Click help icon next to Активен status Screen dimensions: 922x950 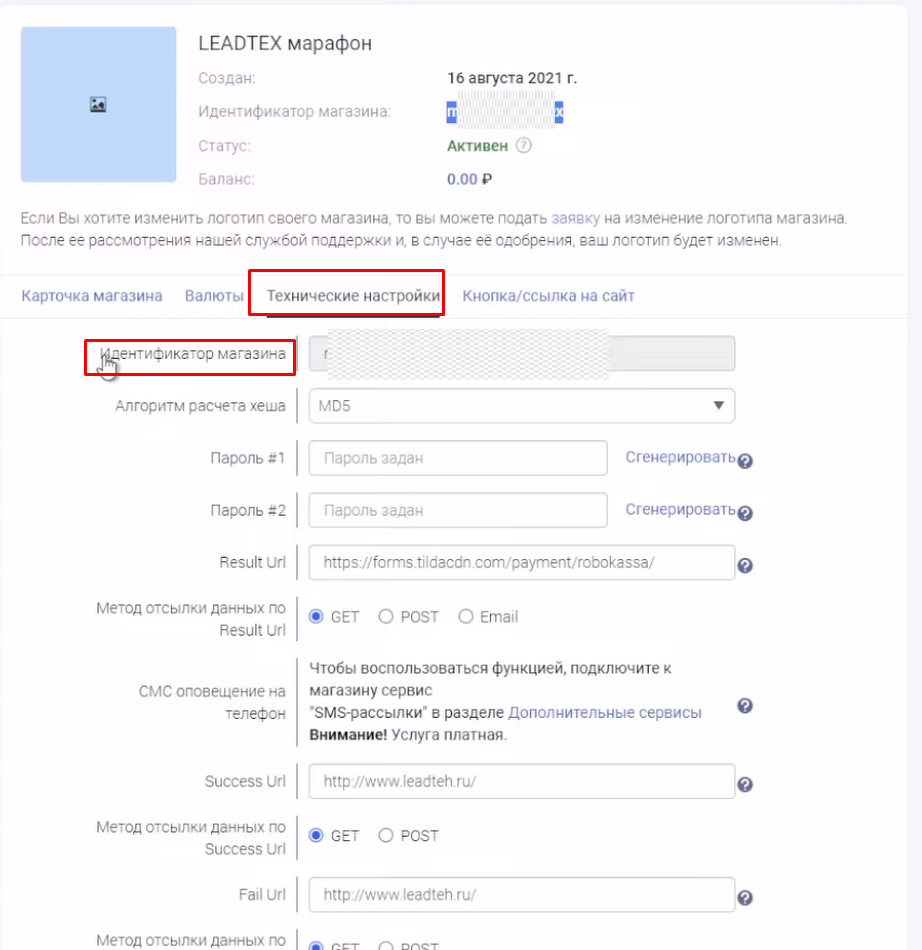click(x=523, y=145)
